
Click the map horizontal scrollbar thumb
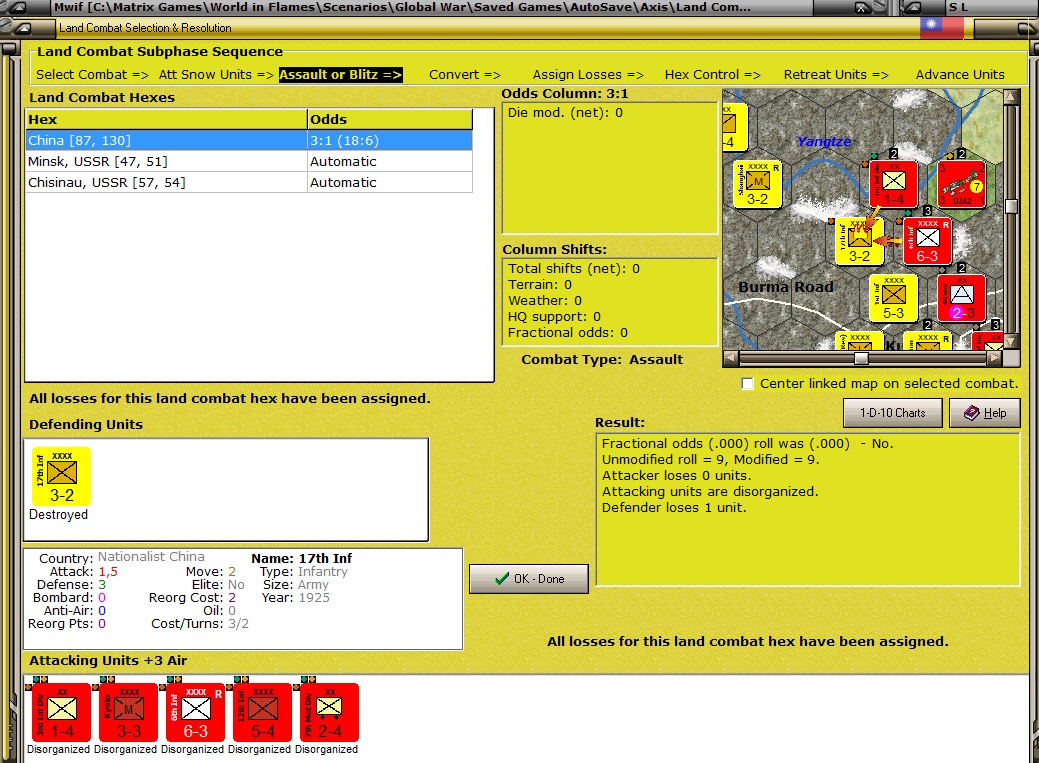(x=861, y=358)
